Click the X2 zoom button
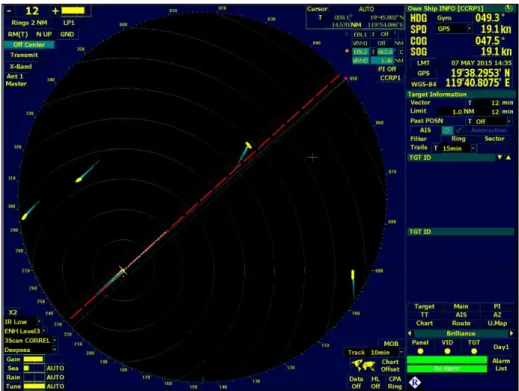 click(13, 312)
